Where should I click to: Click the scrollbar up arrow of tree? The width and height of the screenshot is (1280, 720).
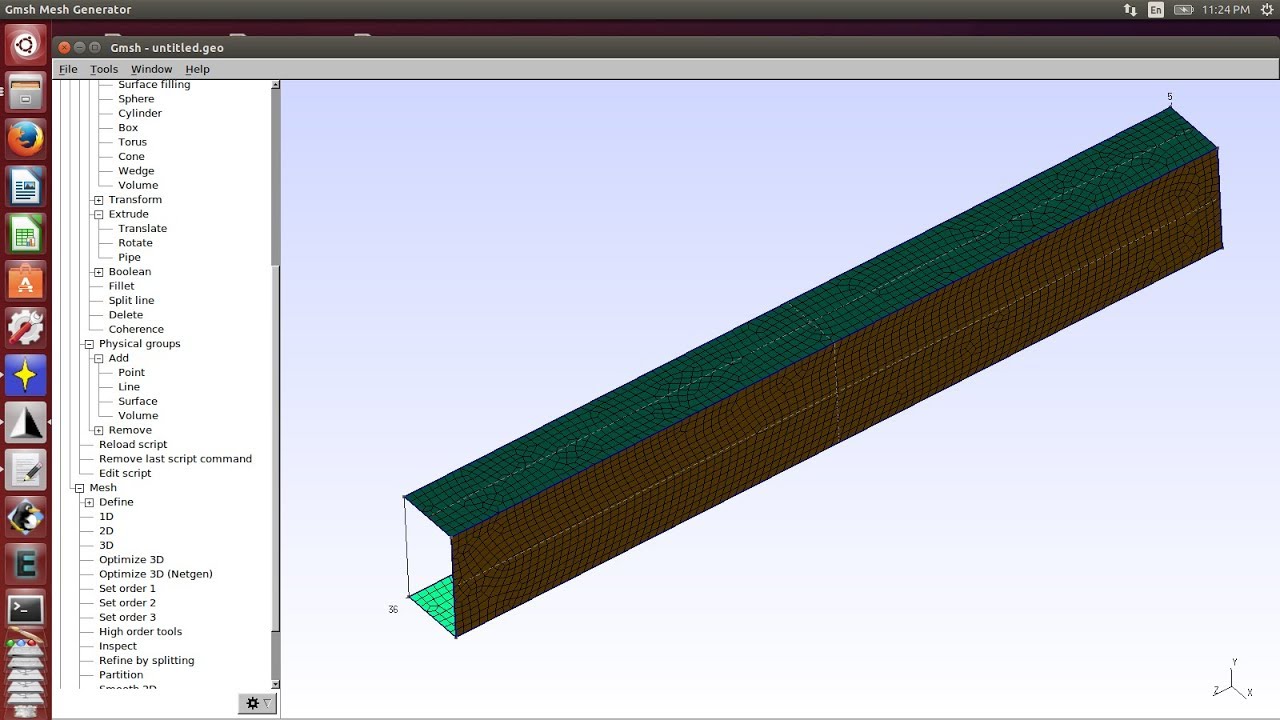pyautogui.click(x=276, y=85)
